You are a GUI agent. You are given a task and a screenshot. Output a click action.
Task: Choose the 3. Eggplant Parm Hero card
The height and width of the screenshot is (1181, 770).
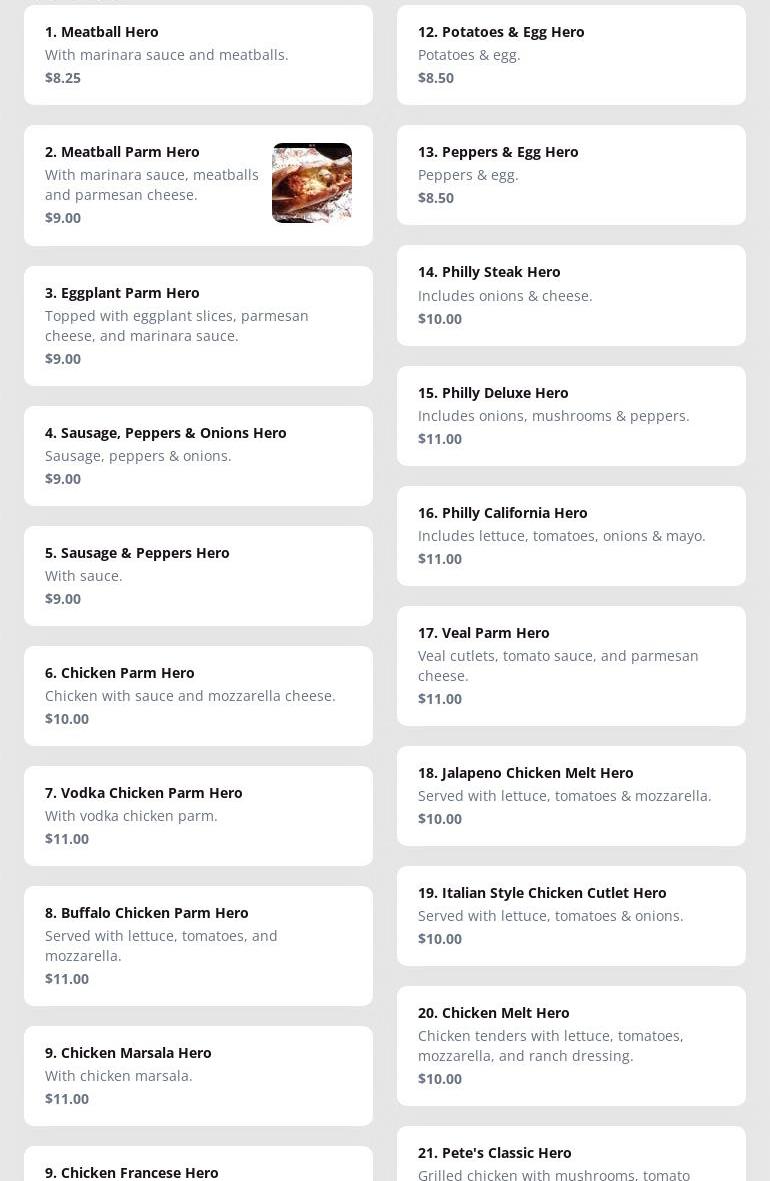(198, 325)
